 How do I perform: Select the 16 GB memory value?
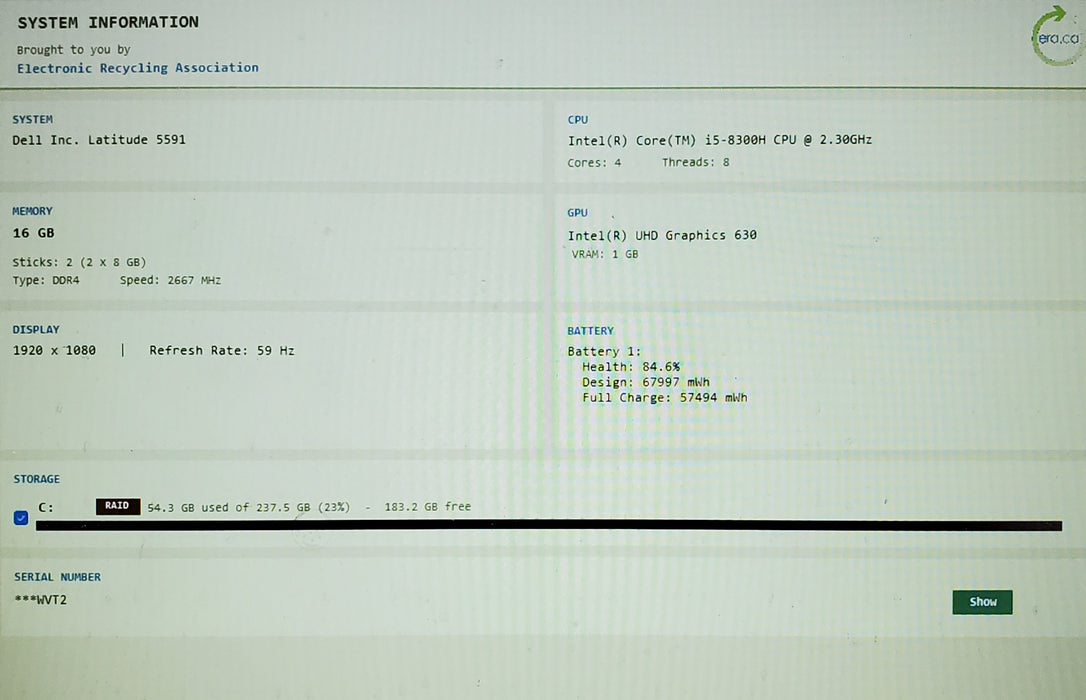(33, 233)
